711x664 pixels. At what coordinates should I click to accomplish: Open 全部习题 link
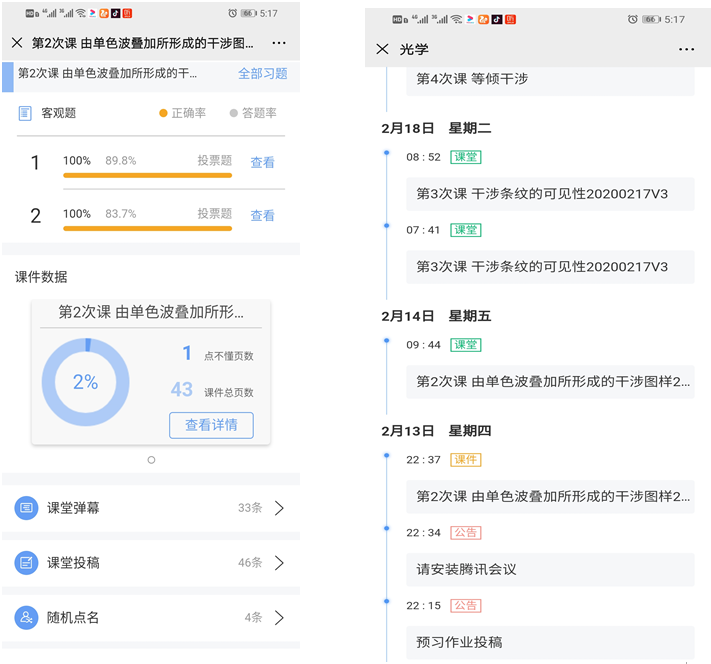pyautogui.click(x=262, y=73)
